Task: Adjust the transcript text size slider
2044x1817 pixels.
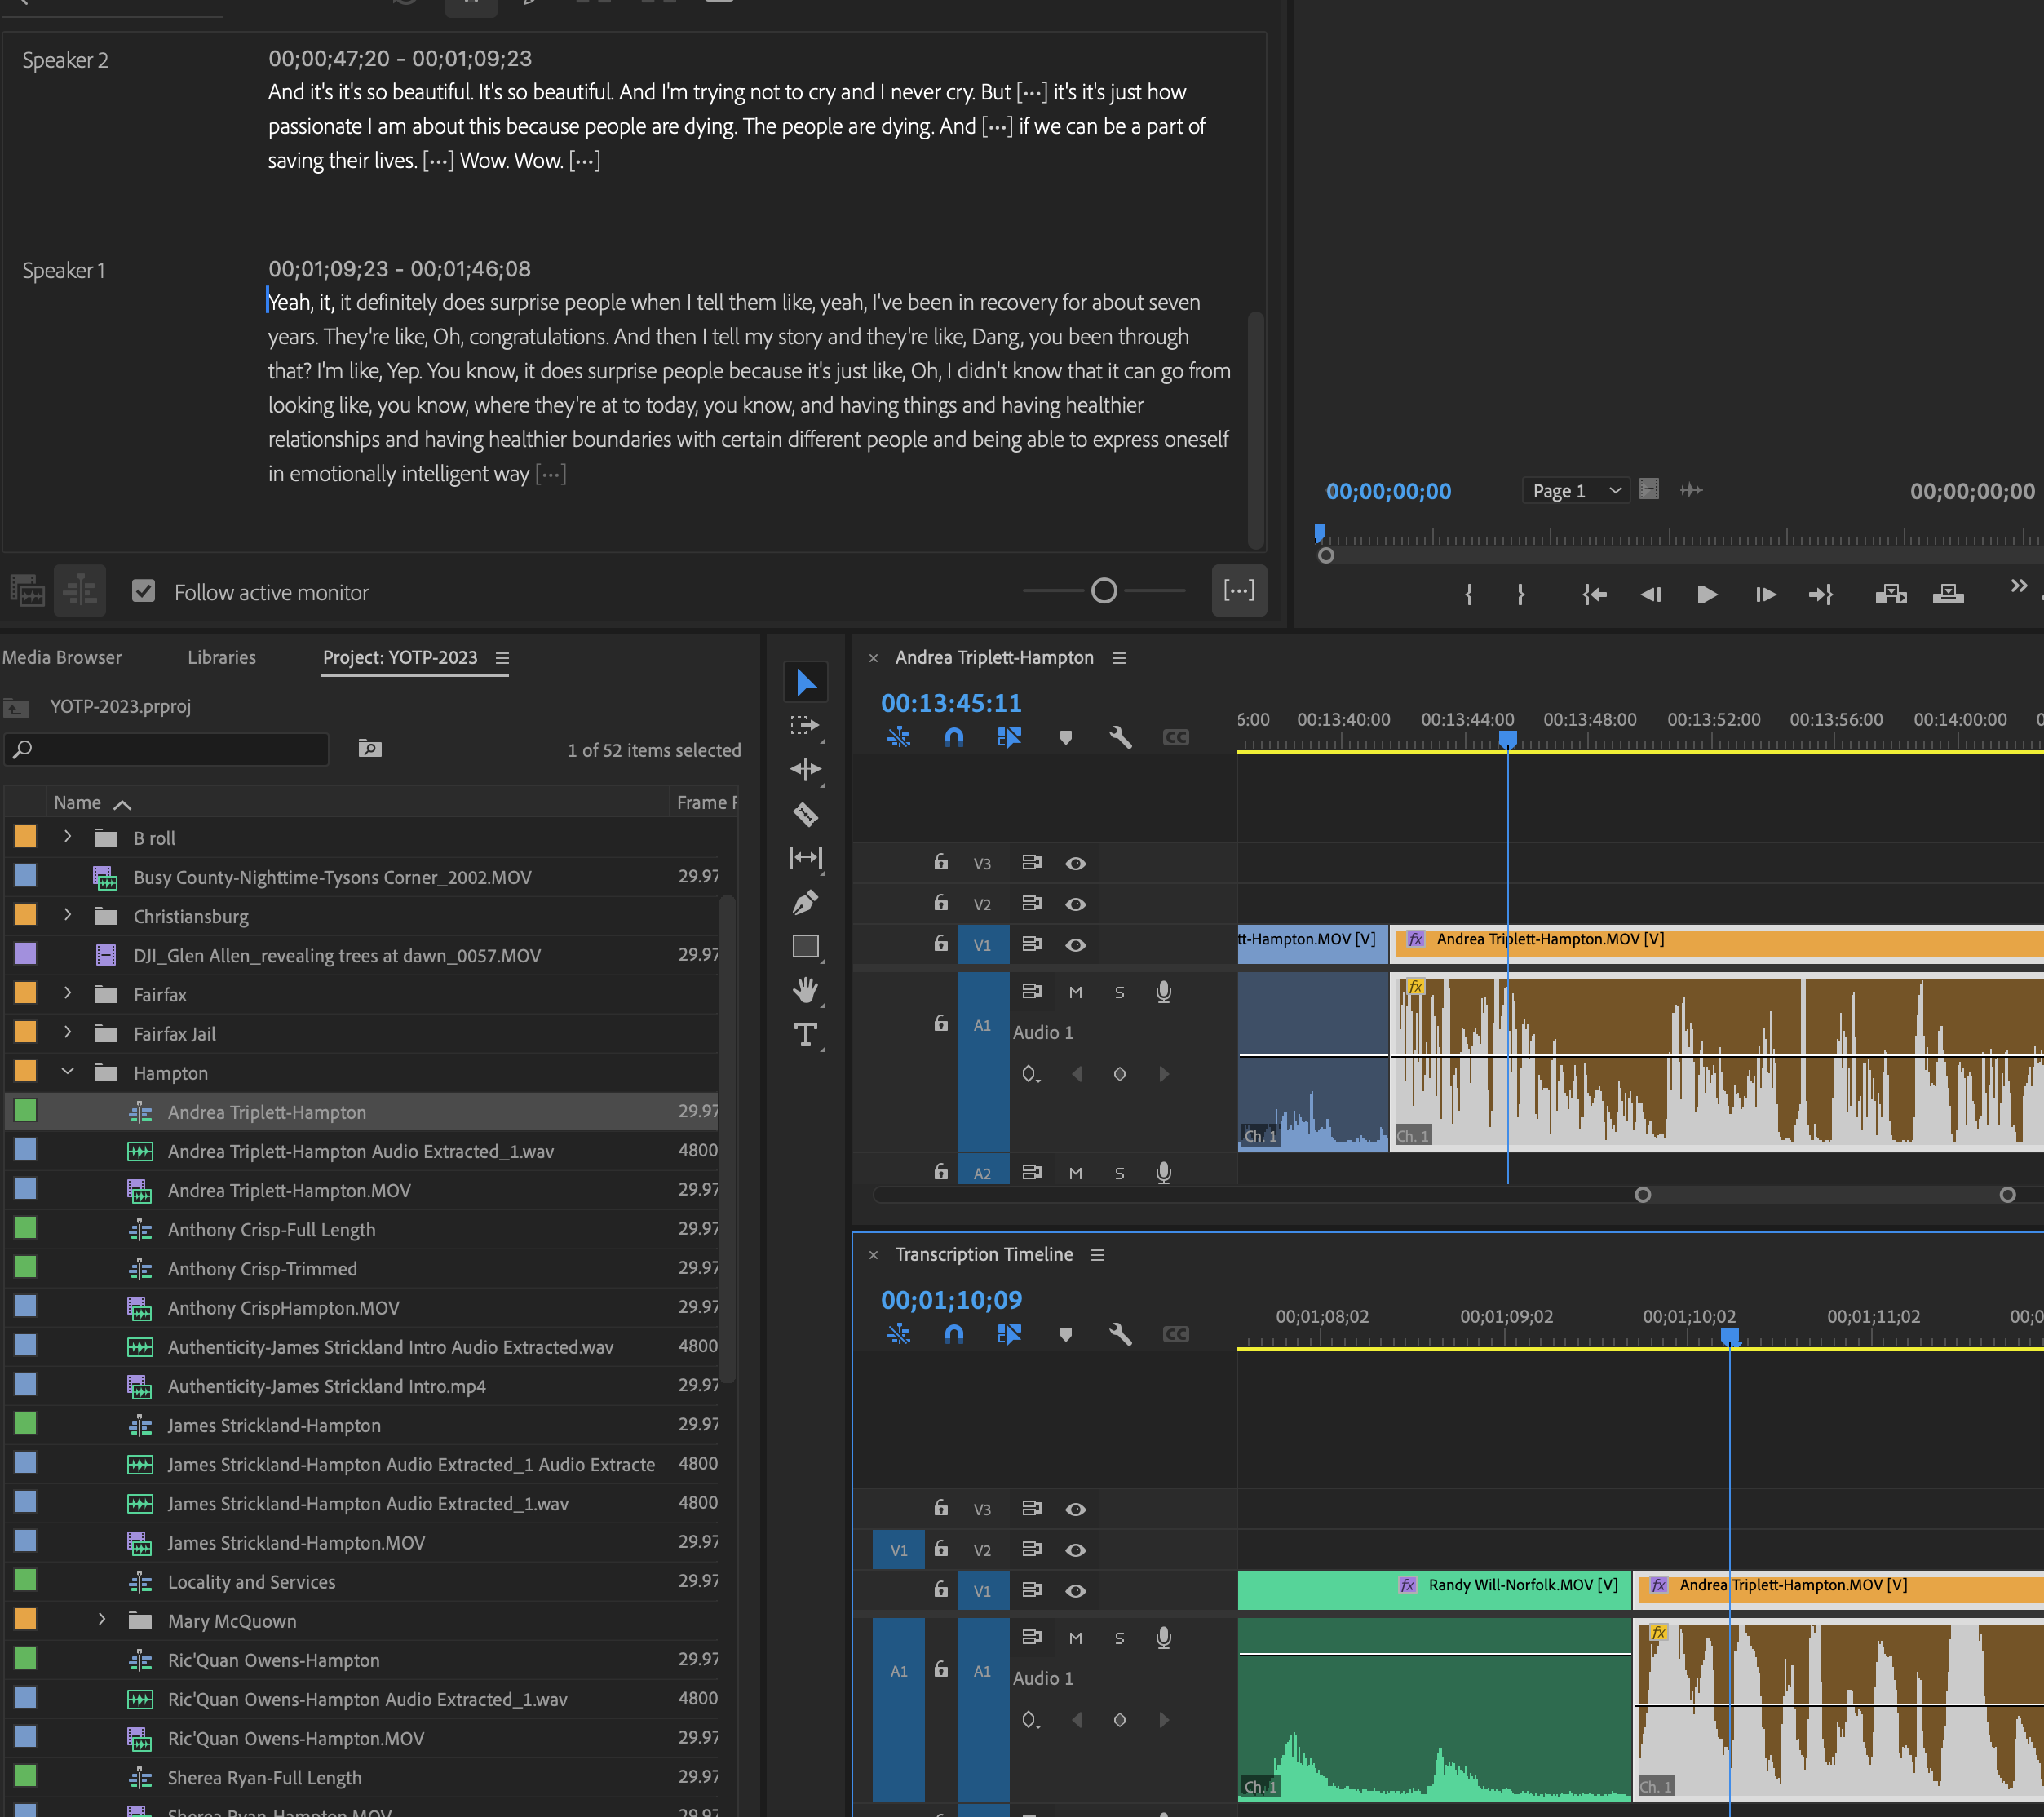Action: coord(1103,591)
